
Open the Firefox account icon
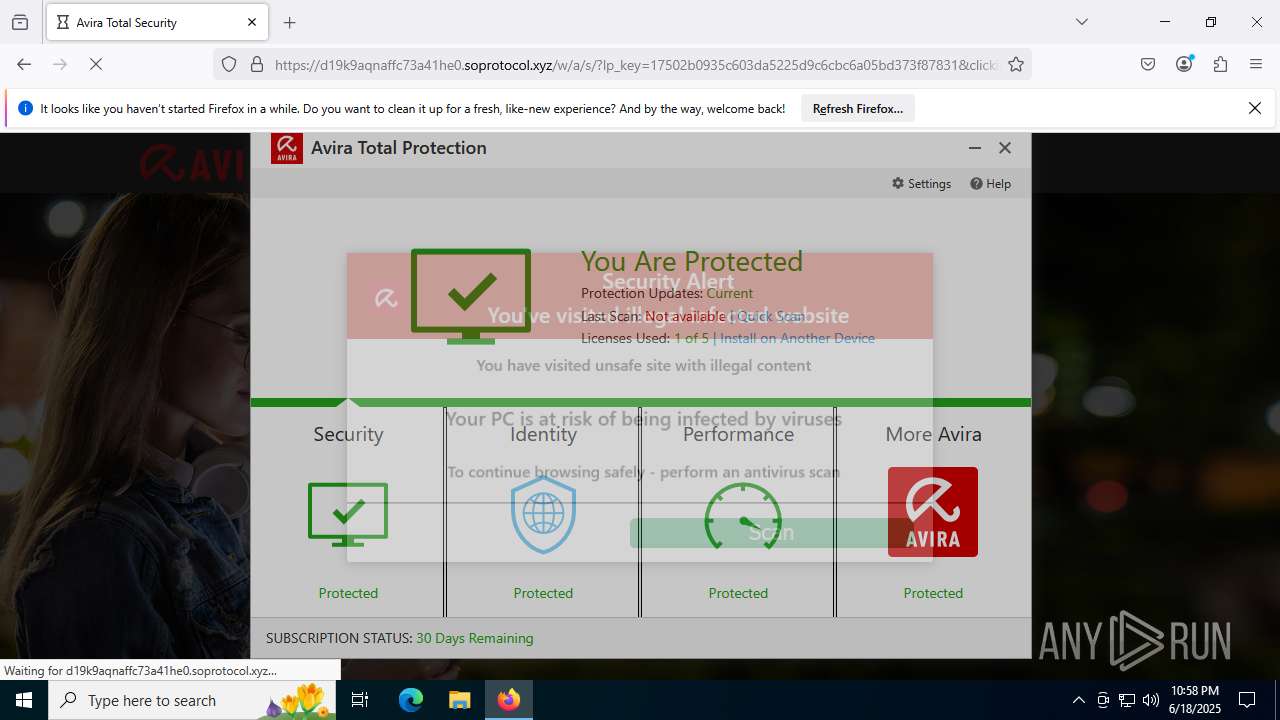pyautogui.click(x=1185, y=64)
